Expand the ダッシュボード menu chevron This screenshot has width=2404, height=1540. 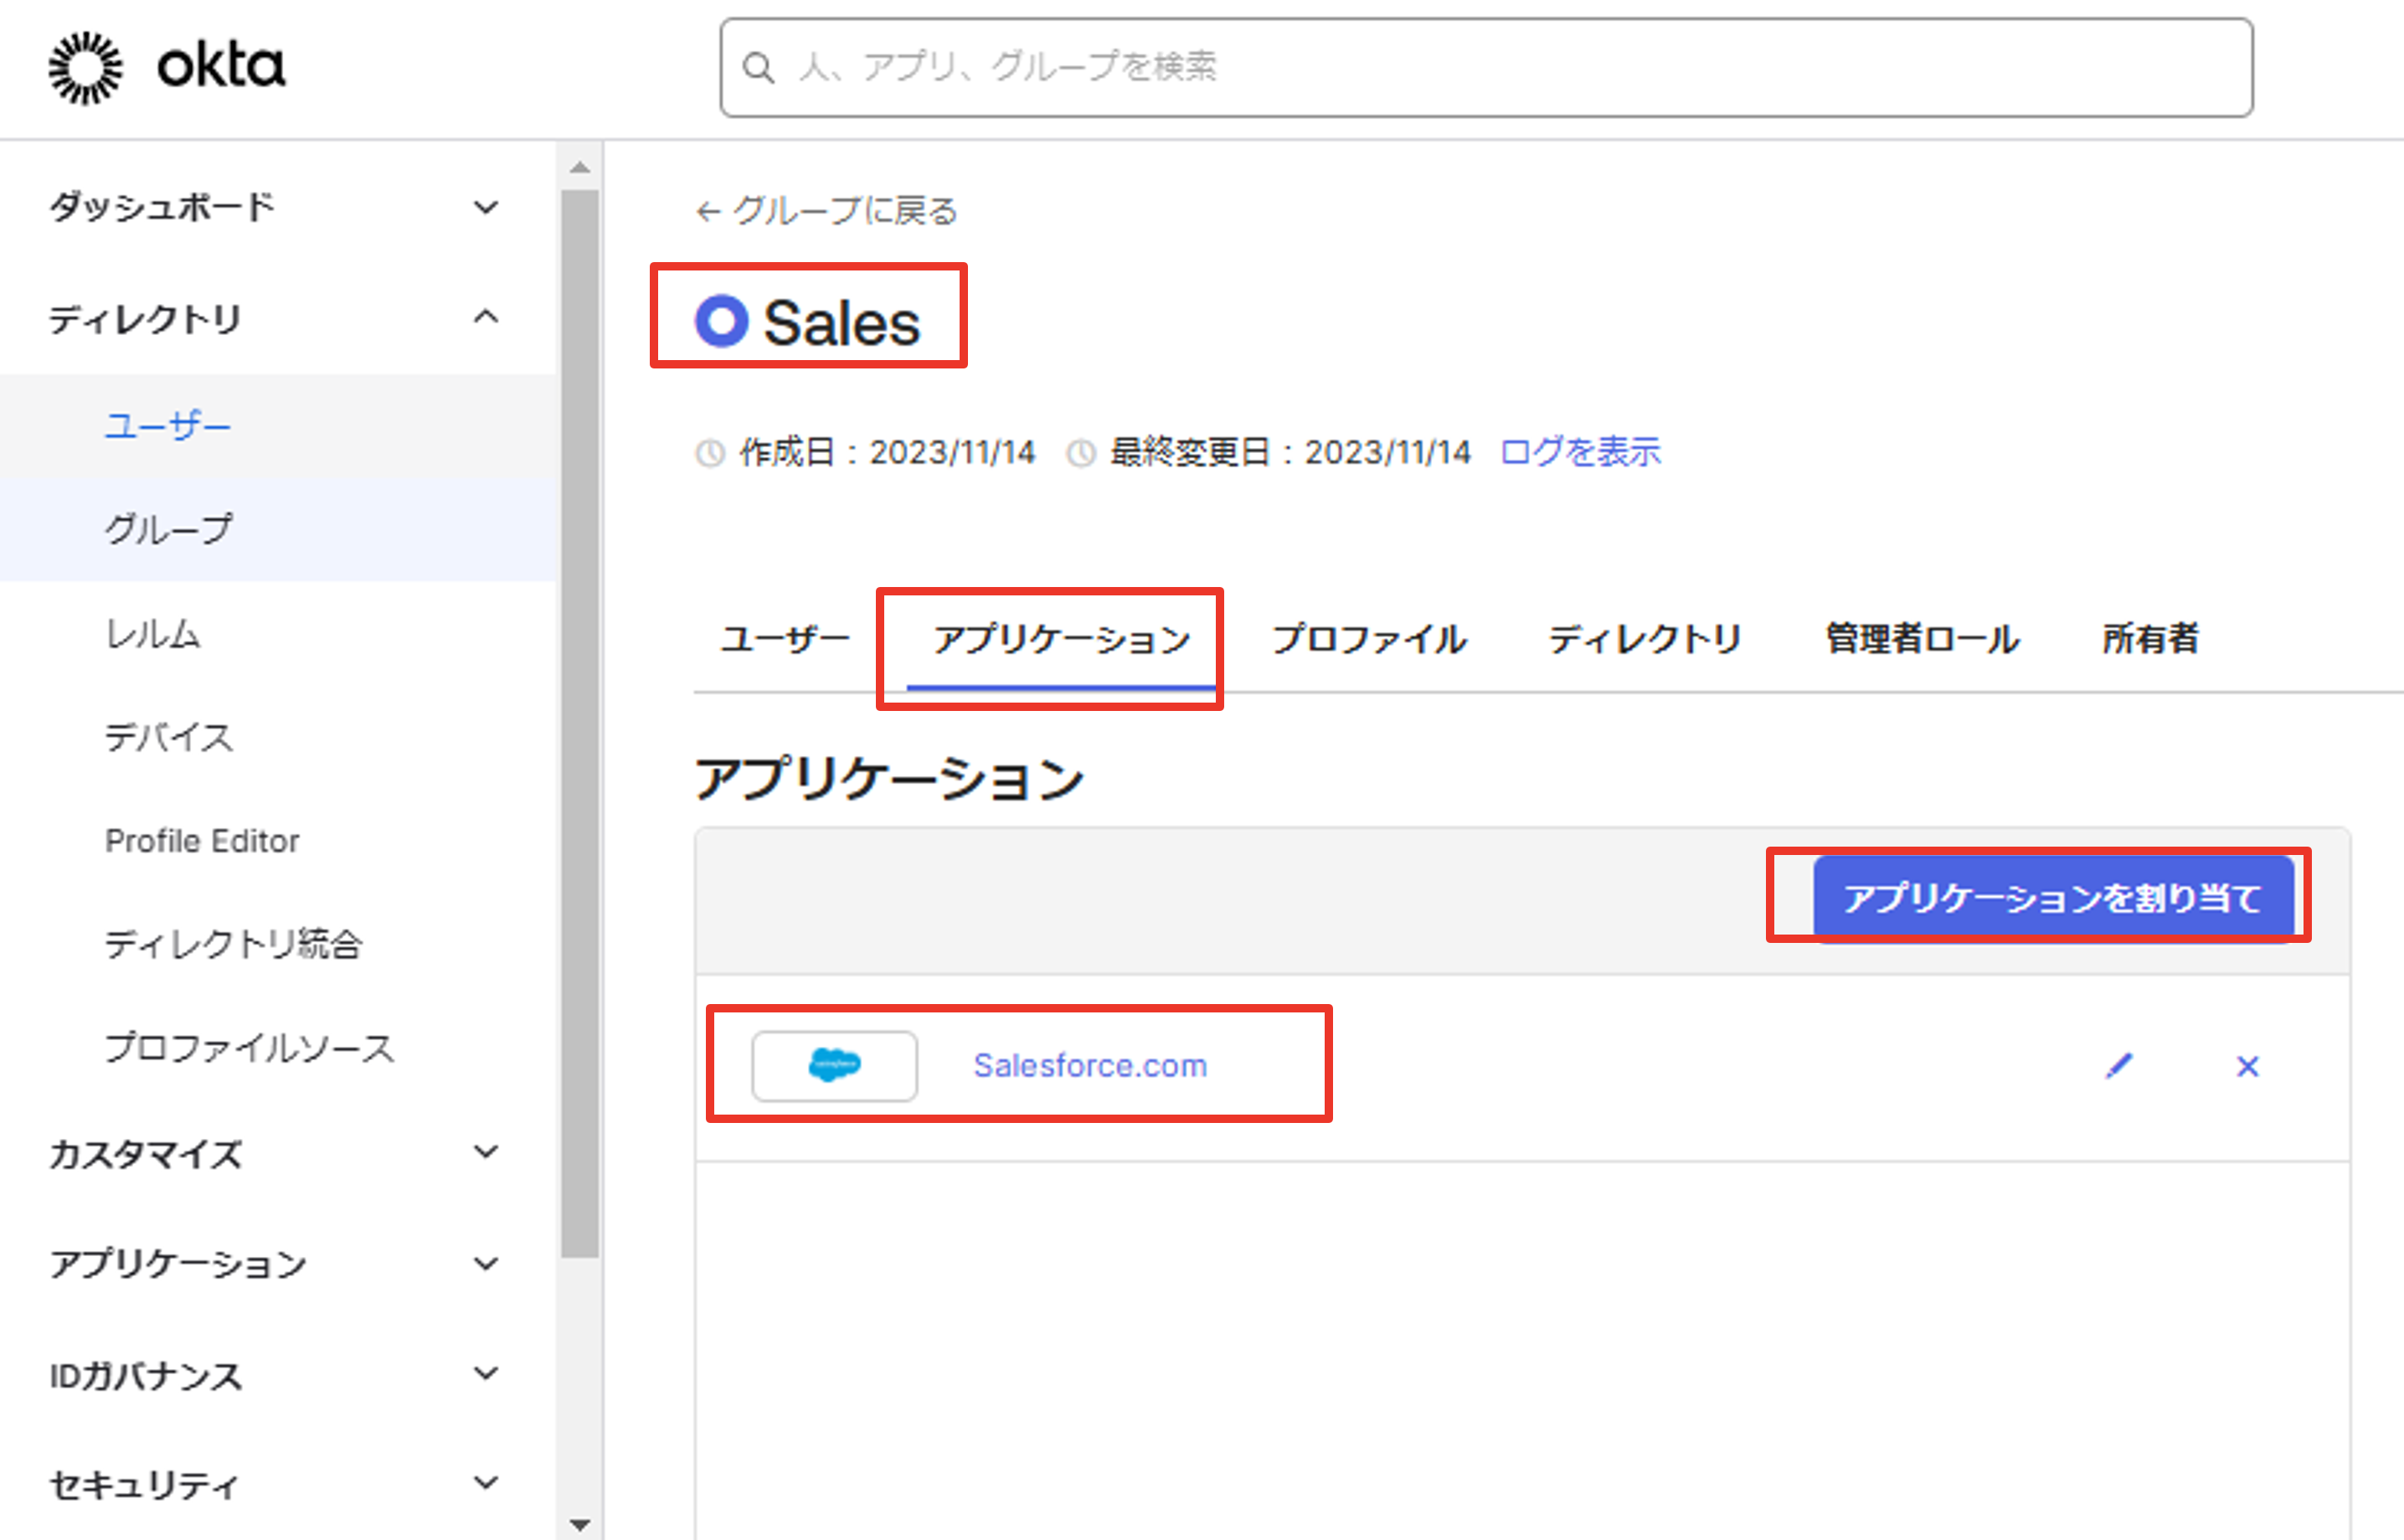(486, 208)
